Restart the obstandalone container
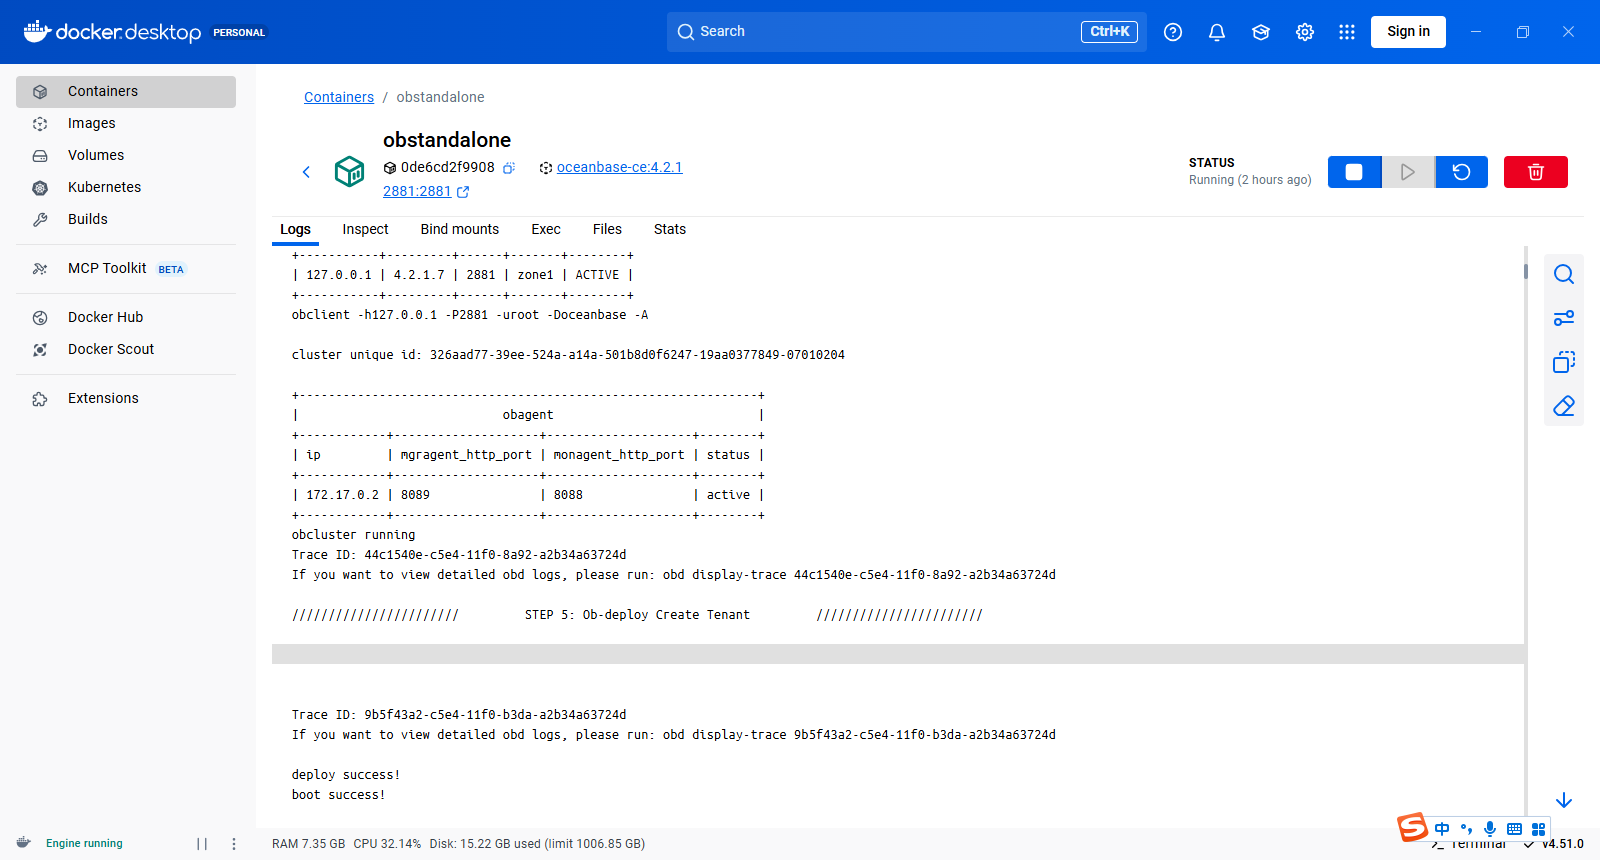1600x860 pixels. point(1461,172)
